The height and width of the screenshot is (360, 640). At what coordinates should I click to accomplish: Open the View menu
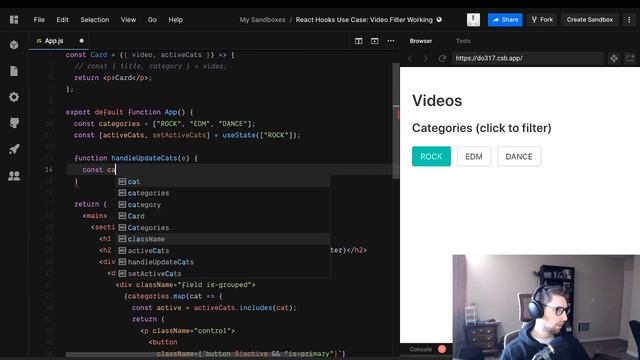[x=128, y=20]
